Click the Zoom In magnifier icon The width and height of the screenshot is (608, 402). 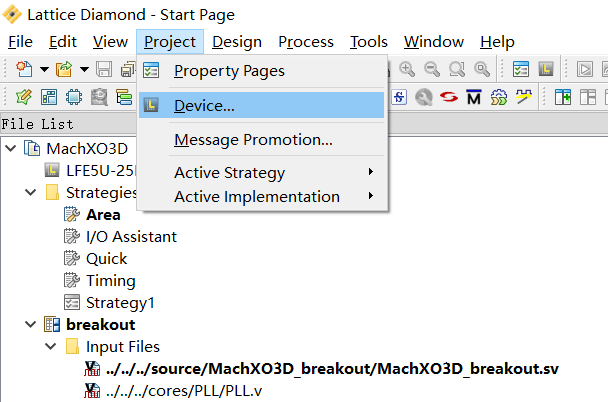click(407, 69)
